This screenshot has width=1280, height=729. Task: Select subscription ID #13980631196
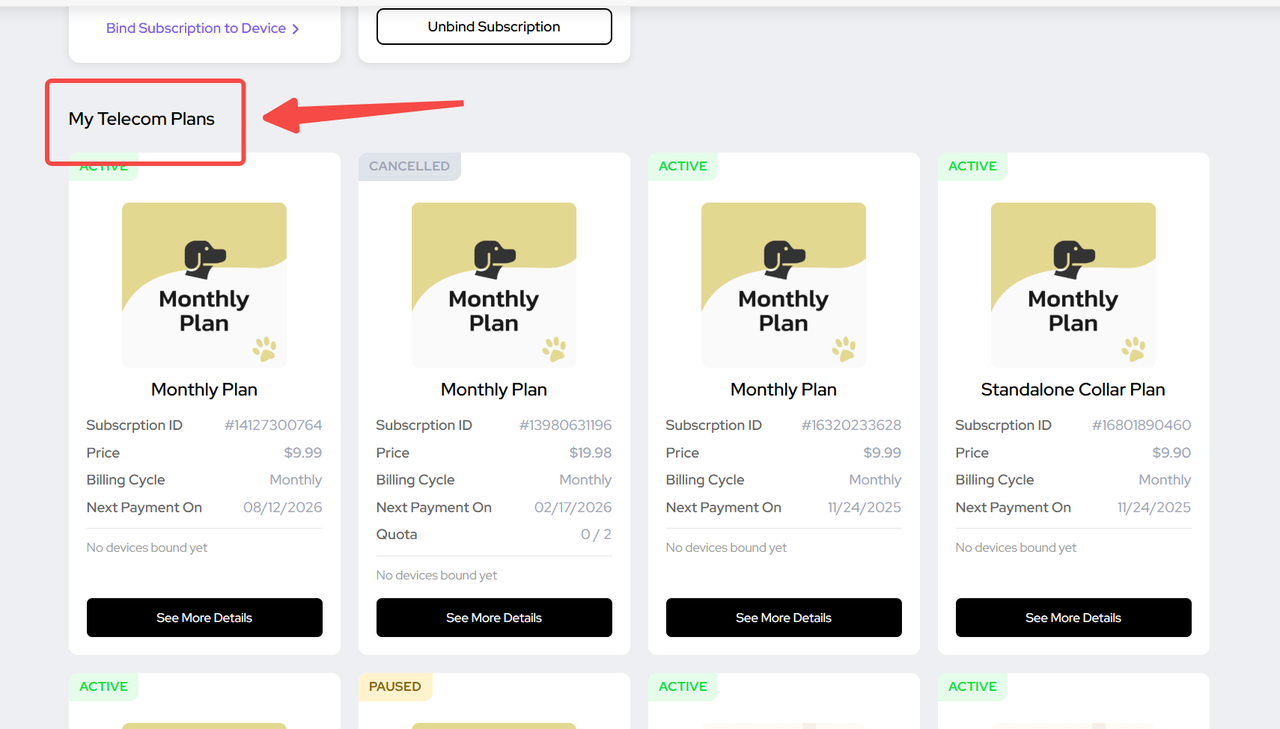[565, 425]
